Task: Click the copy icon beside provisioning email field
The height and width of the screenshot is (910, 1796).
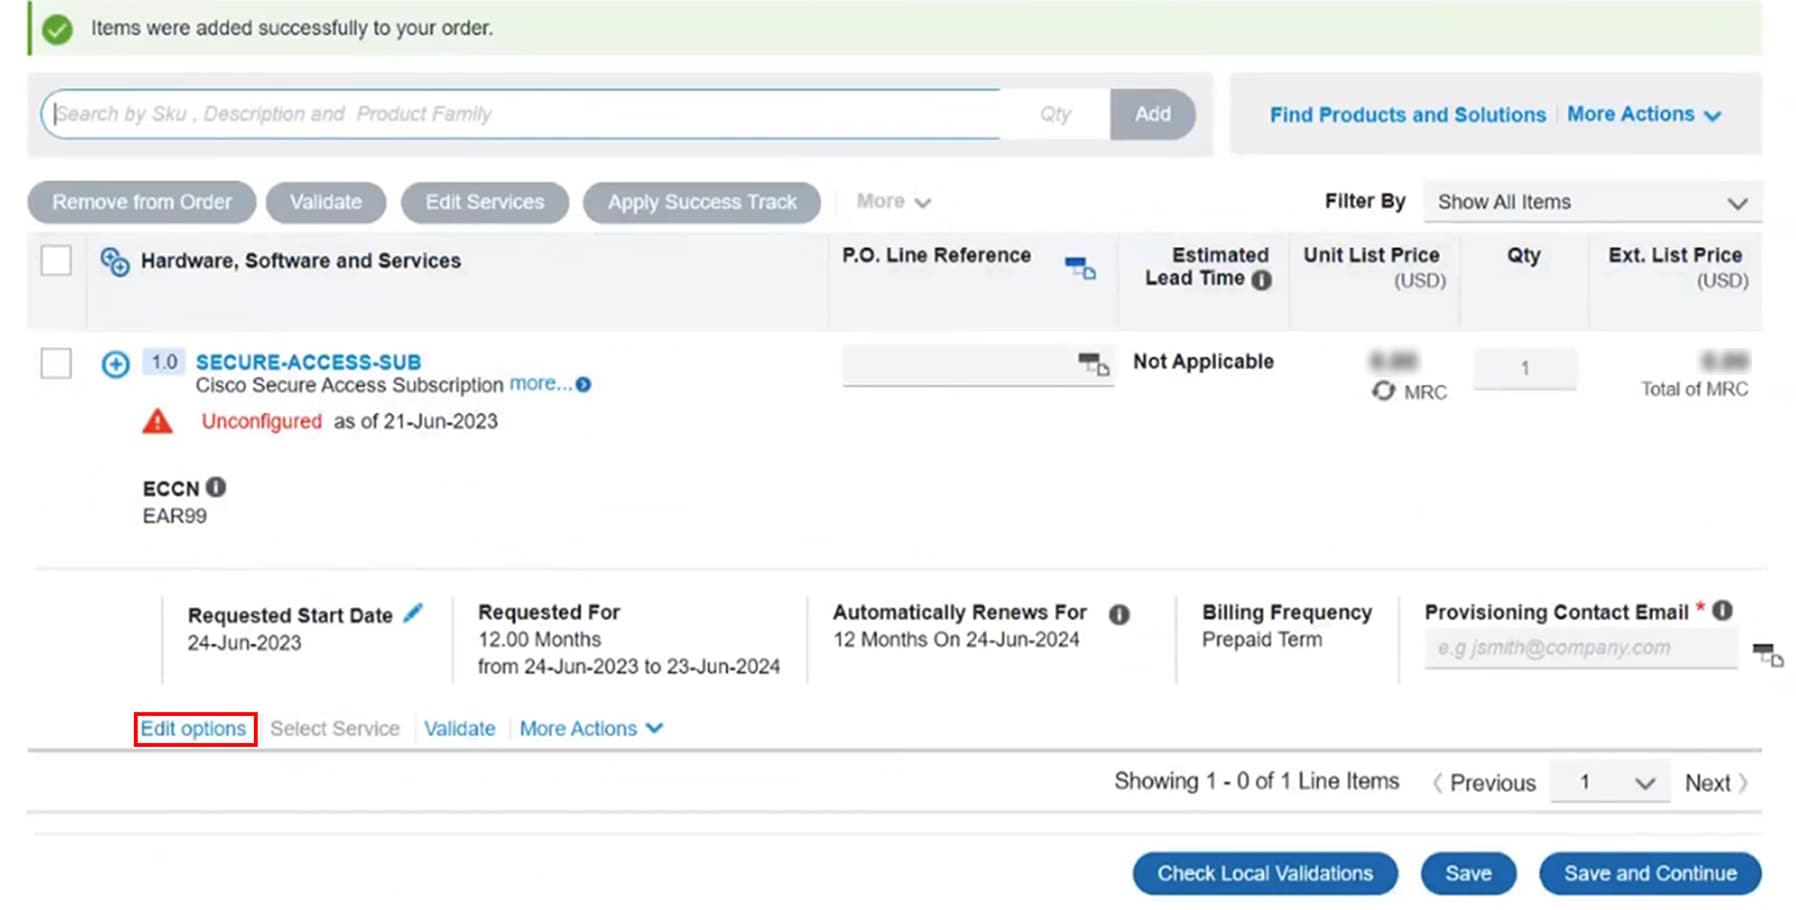Action: click(x=1768, y=656)
